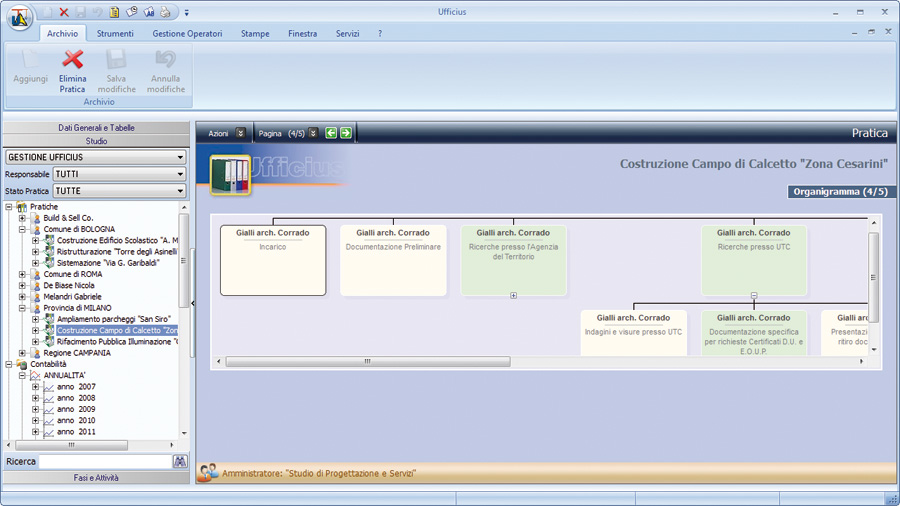This screenshot has width=900, height=506.
Task: Collapse the left panel with the splitter arrow
Action: [x=193, y=303]
